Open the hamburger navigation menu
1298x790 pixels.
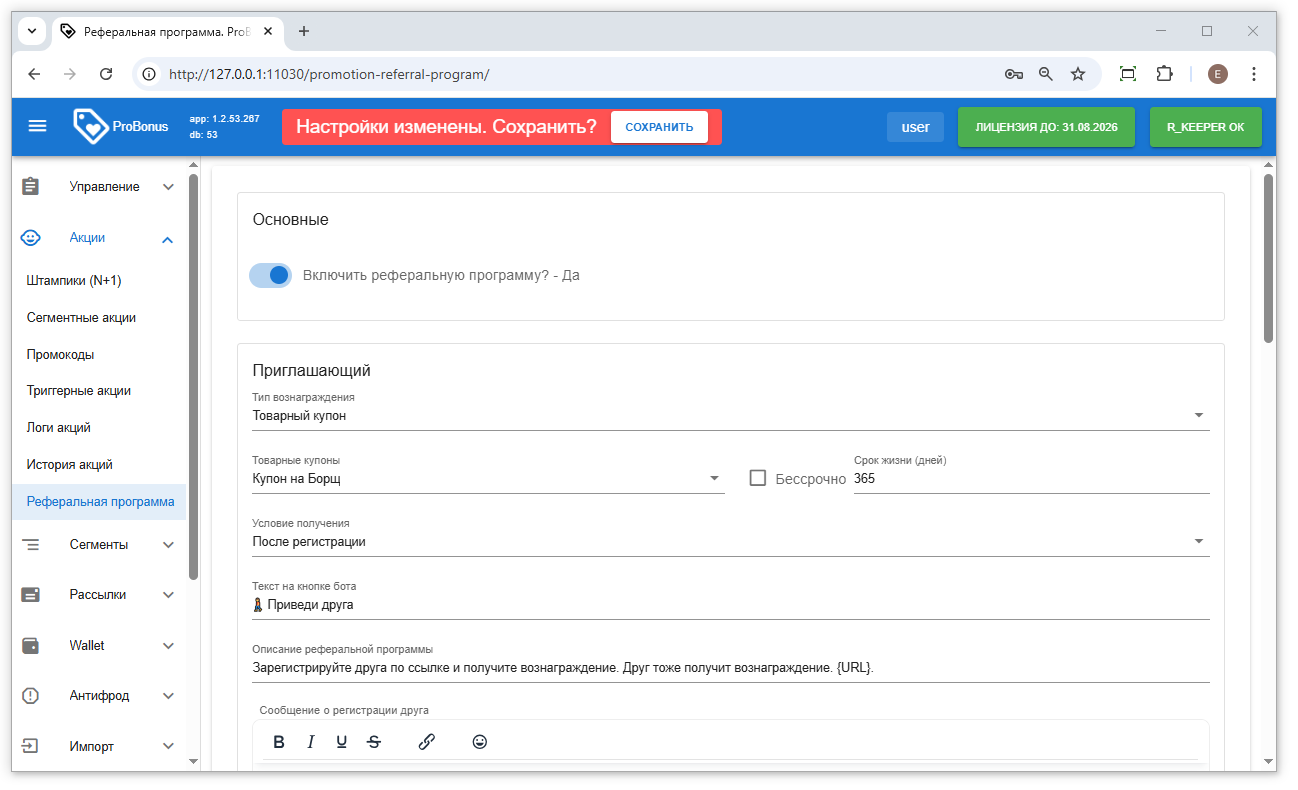[37, 127]
